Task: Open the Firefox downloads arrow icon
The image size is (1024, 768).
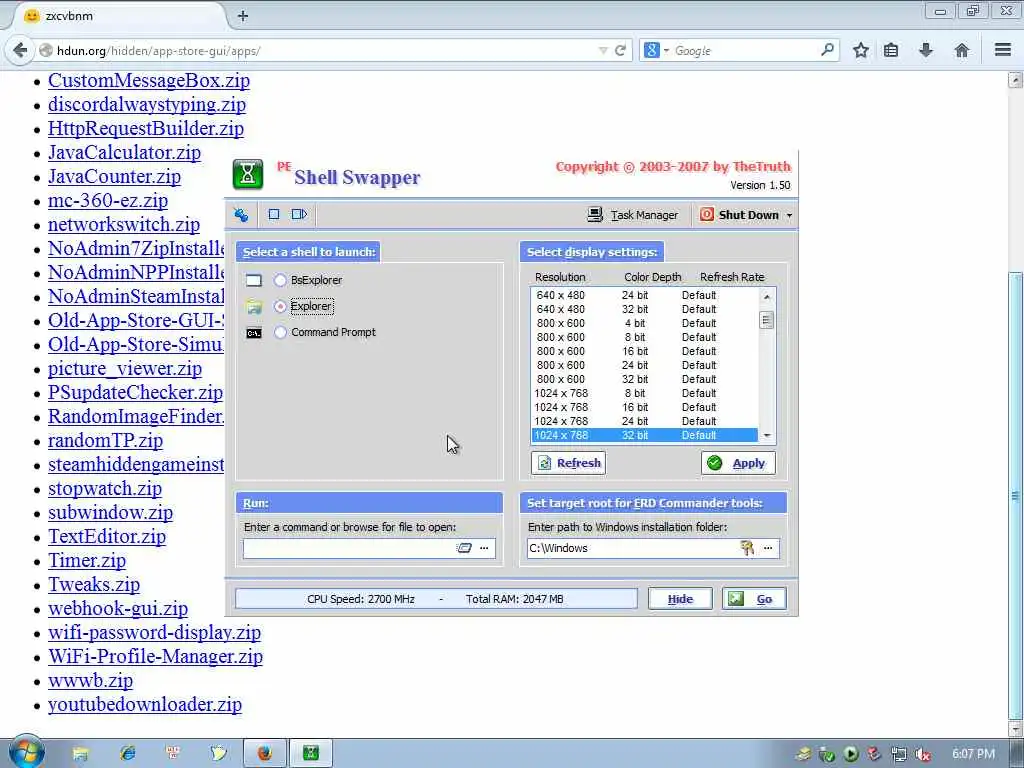Action: (x=925, y=50)
